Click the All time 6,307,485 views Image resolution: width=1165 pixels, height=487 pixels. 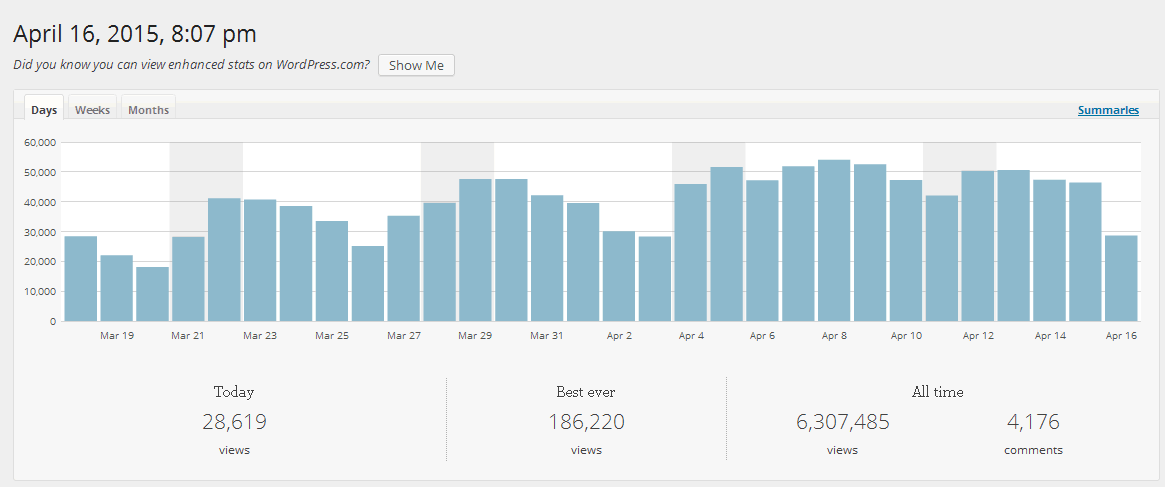point(843,422)
